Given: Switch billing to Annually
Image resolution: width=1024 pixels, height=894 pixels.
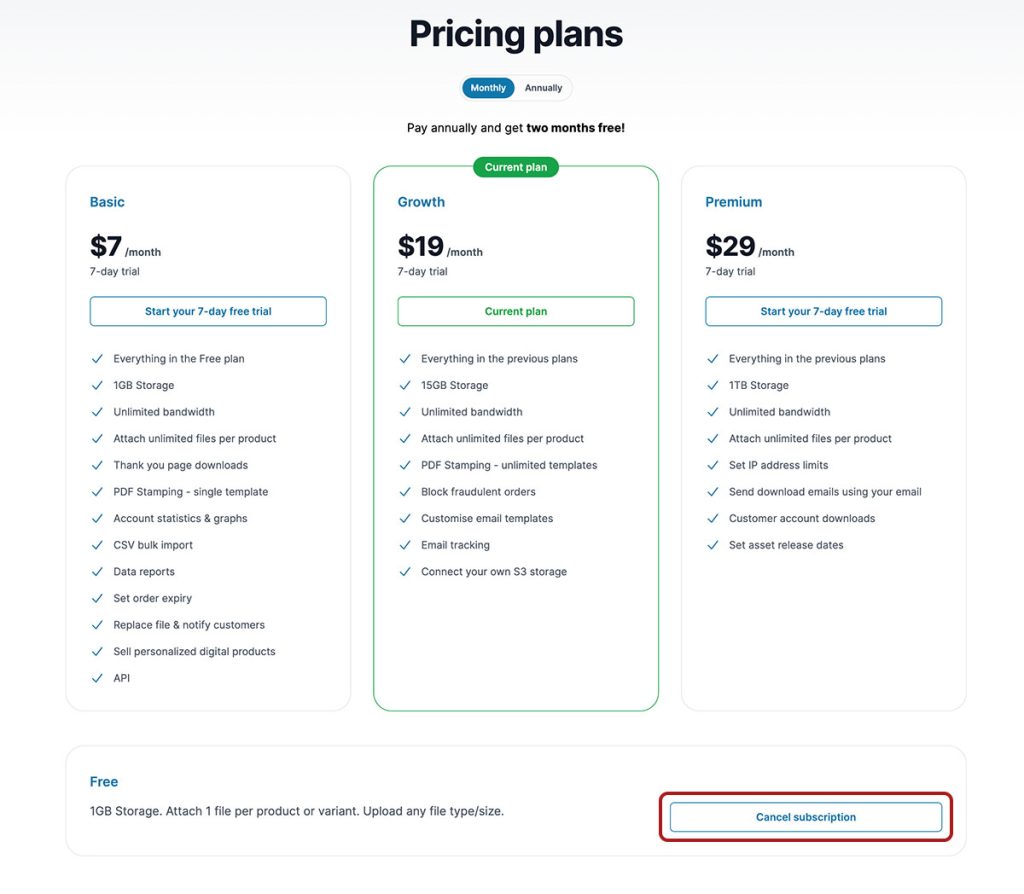Looking at the screenshot, I should tap(543, 88).
